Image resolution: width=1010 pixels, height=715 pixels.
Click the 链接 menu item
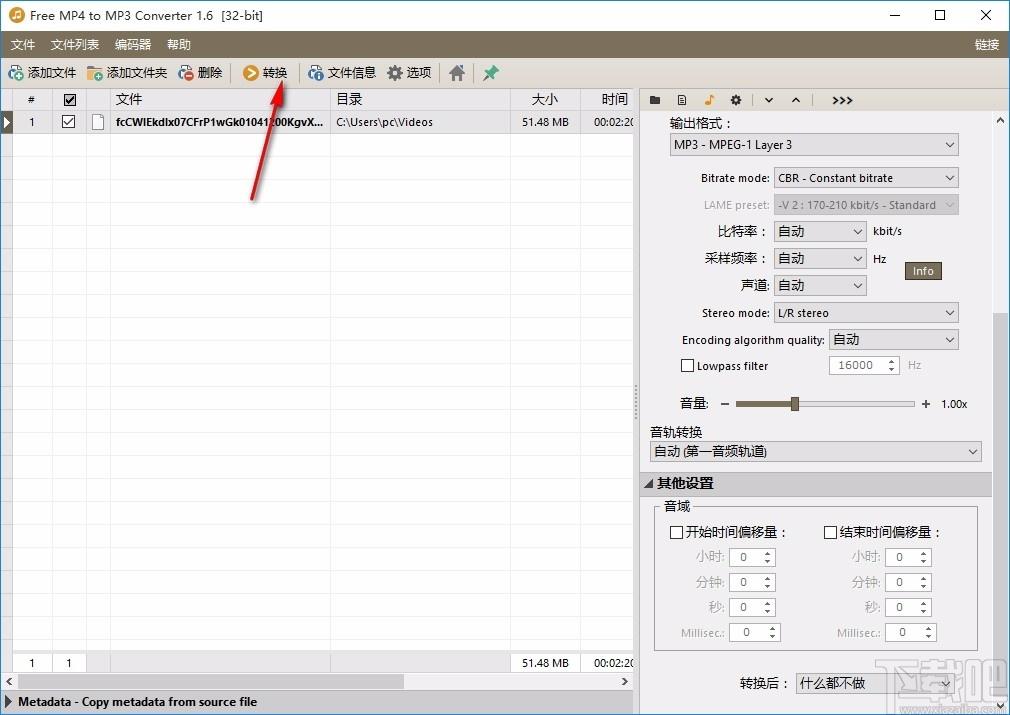[986, 44]
